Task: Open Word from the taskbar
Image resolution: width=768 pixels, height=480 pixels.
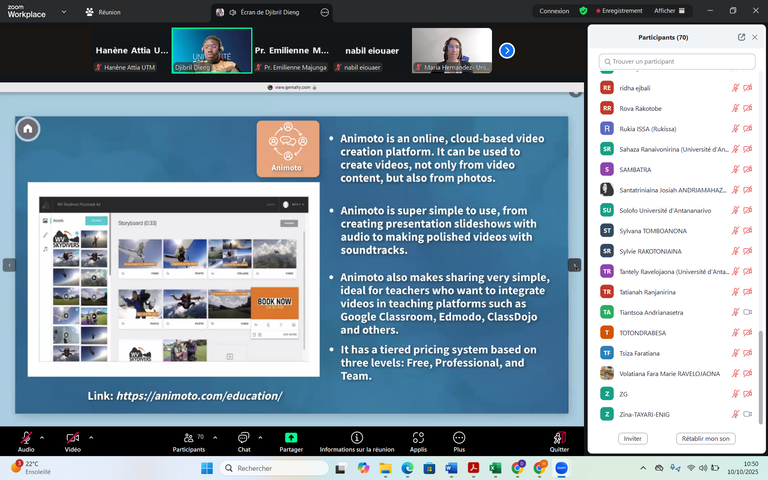Action: click(451, 468)
